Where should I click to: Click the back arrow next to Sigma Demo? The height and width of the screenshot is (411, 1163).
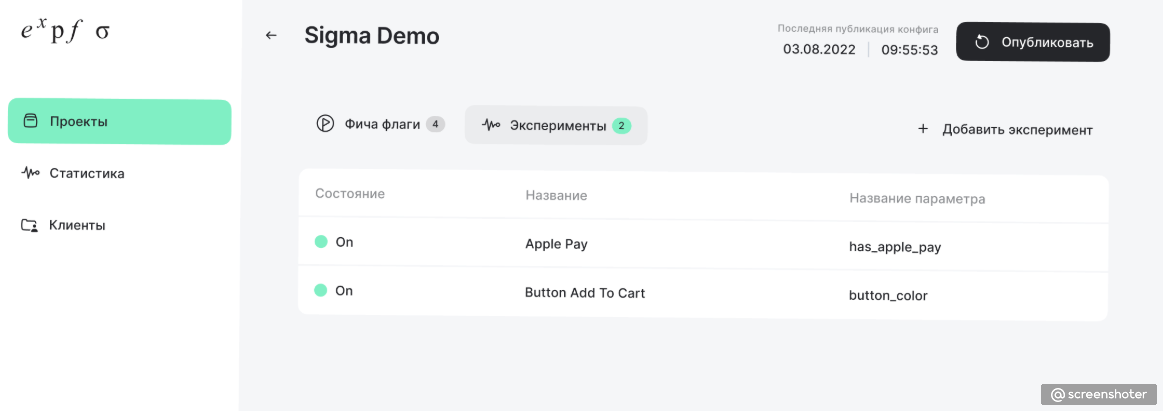click(271, 36)
